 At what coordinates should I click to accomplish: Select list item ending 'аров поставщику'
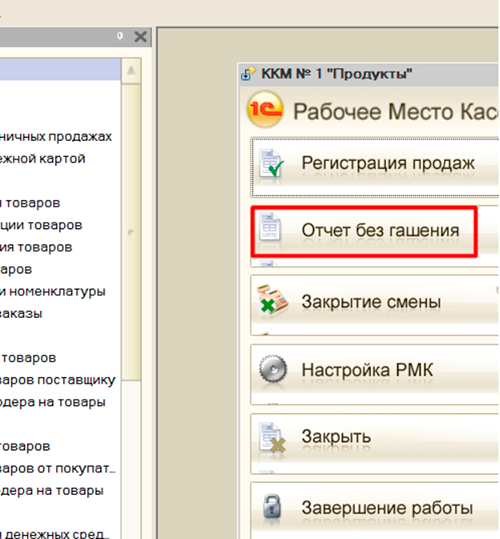point(58,380)
